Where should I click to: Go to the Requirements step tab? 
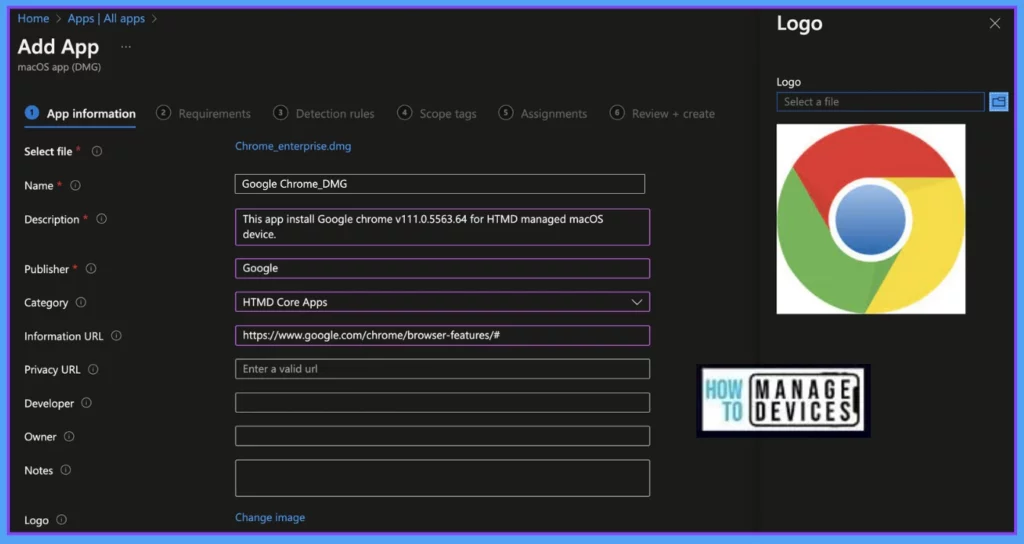point(203,114)
